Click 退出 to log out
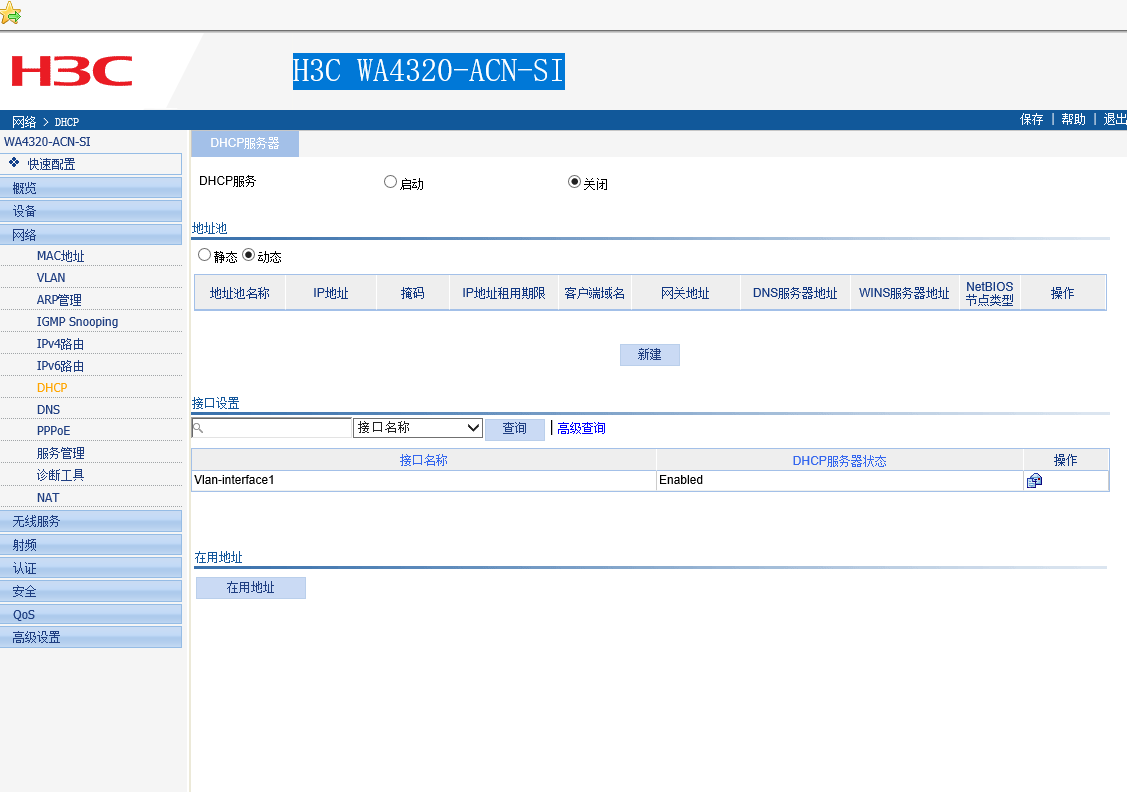 1115,119
